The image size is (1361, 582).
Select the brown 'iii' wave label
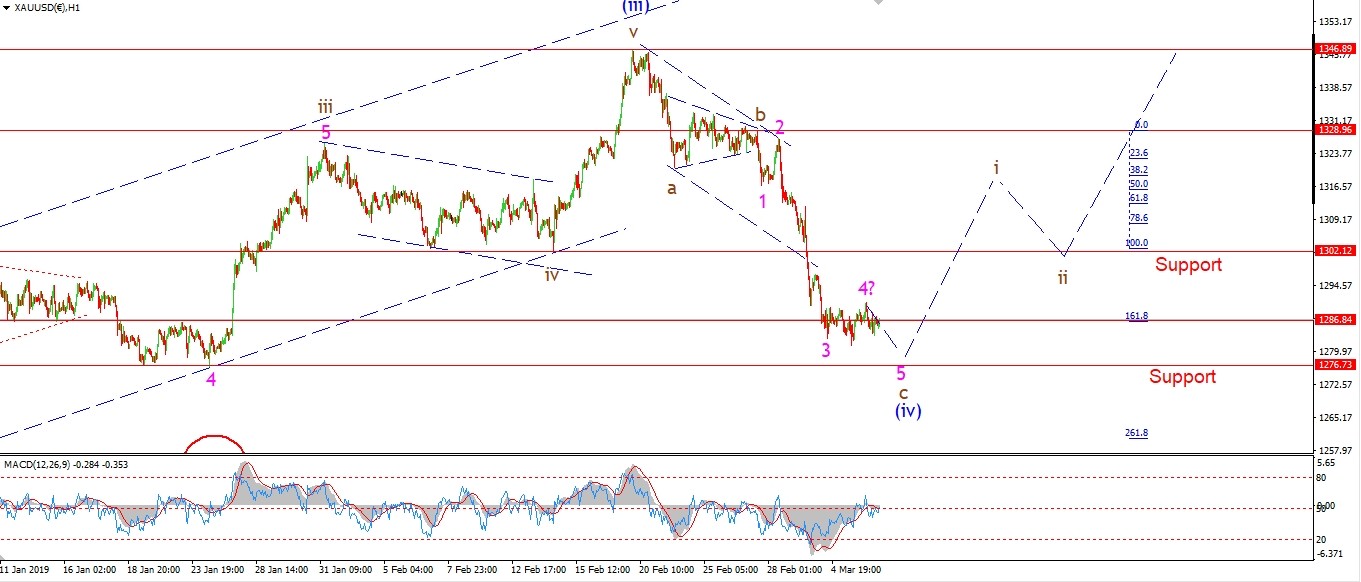326,106
